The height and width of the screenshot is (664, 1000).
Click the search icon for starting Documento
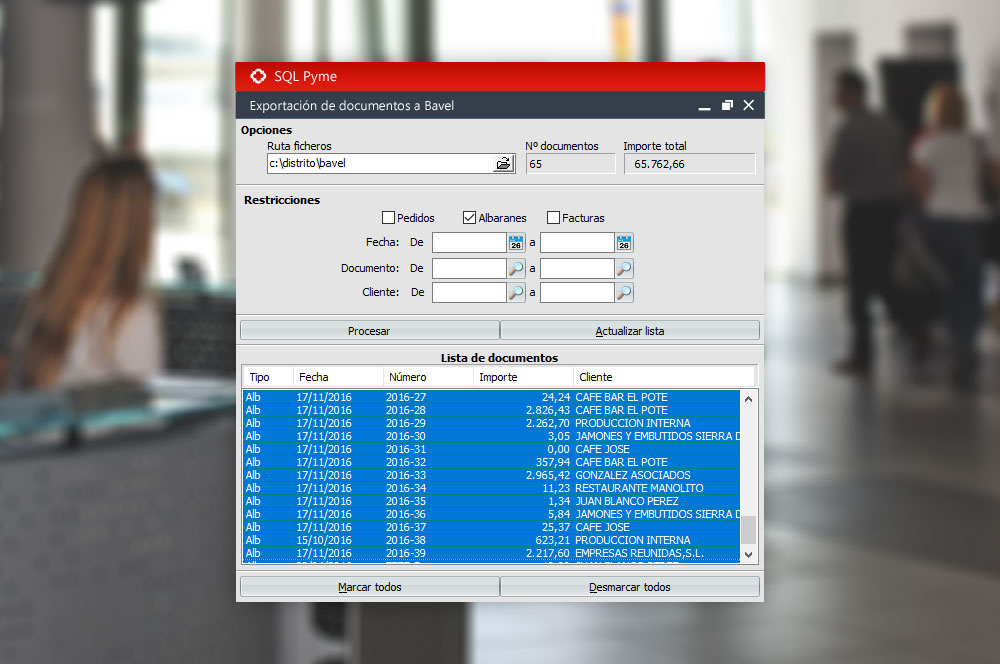pos(516,269)
